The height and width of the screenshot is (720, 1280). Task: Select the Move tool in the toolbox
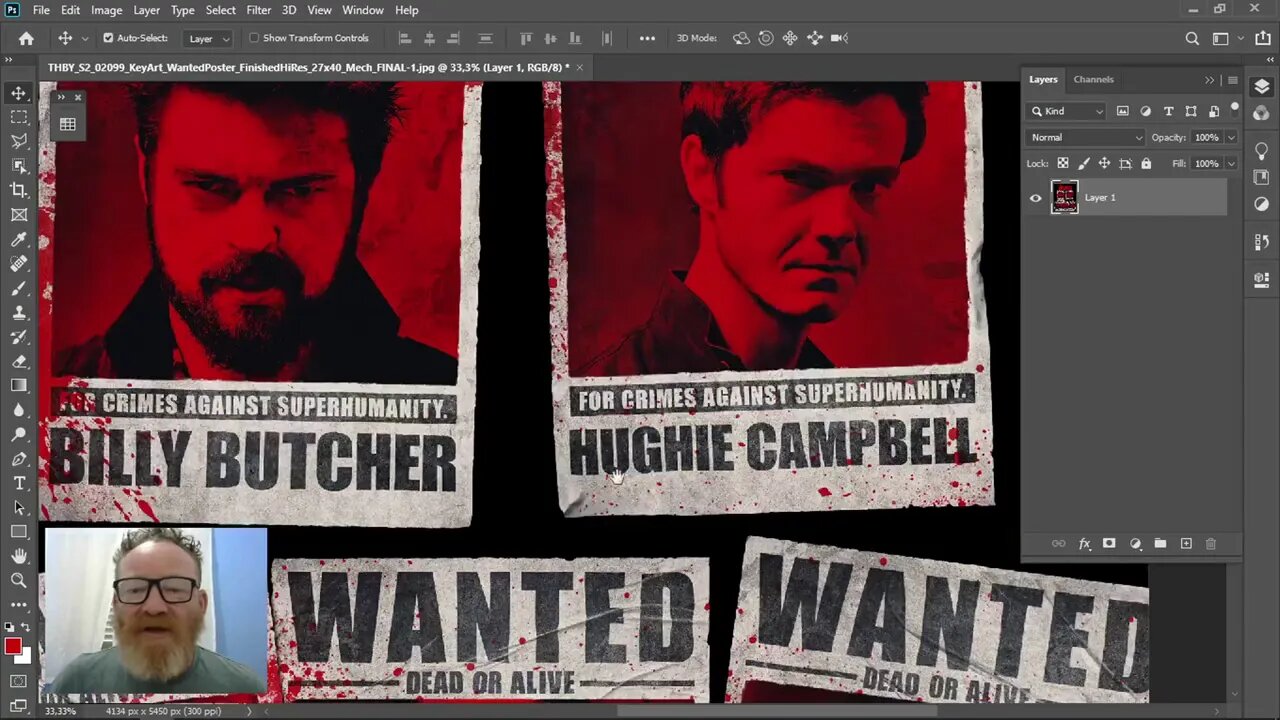19,93
